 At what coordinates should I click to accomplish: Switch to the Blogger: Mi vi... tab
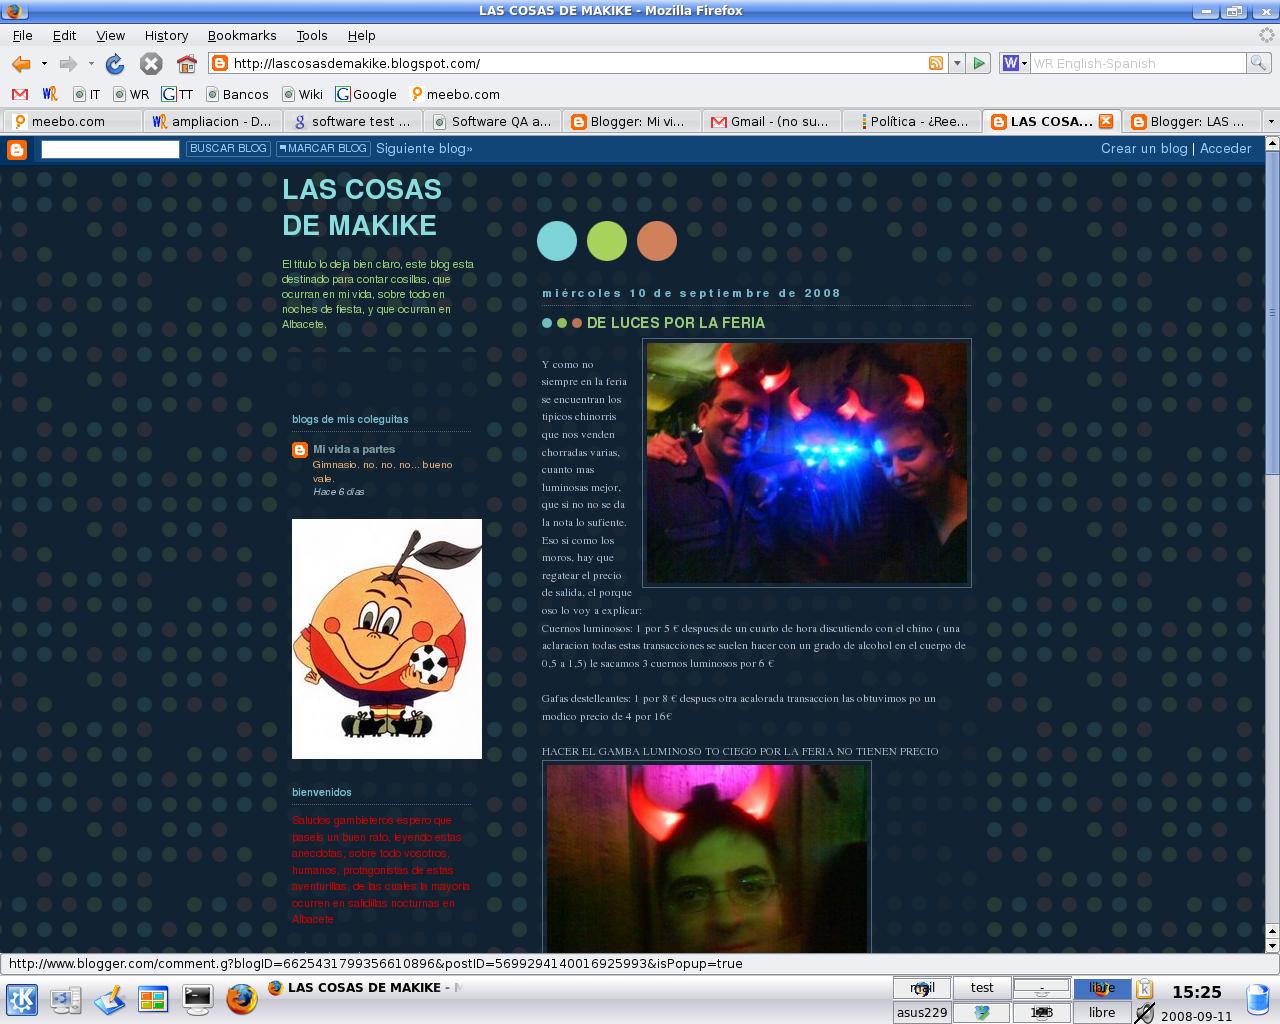[x=631, y=121]
